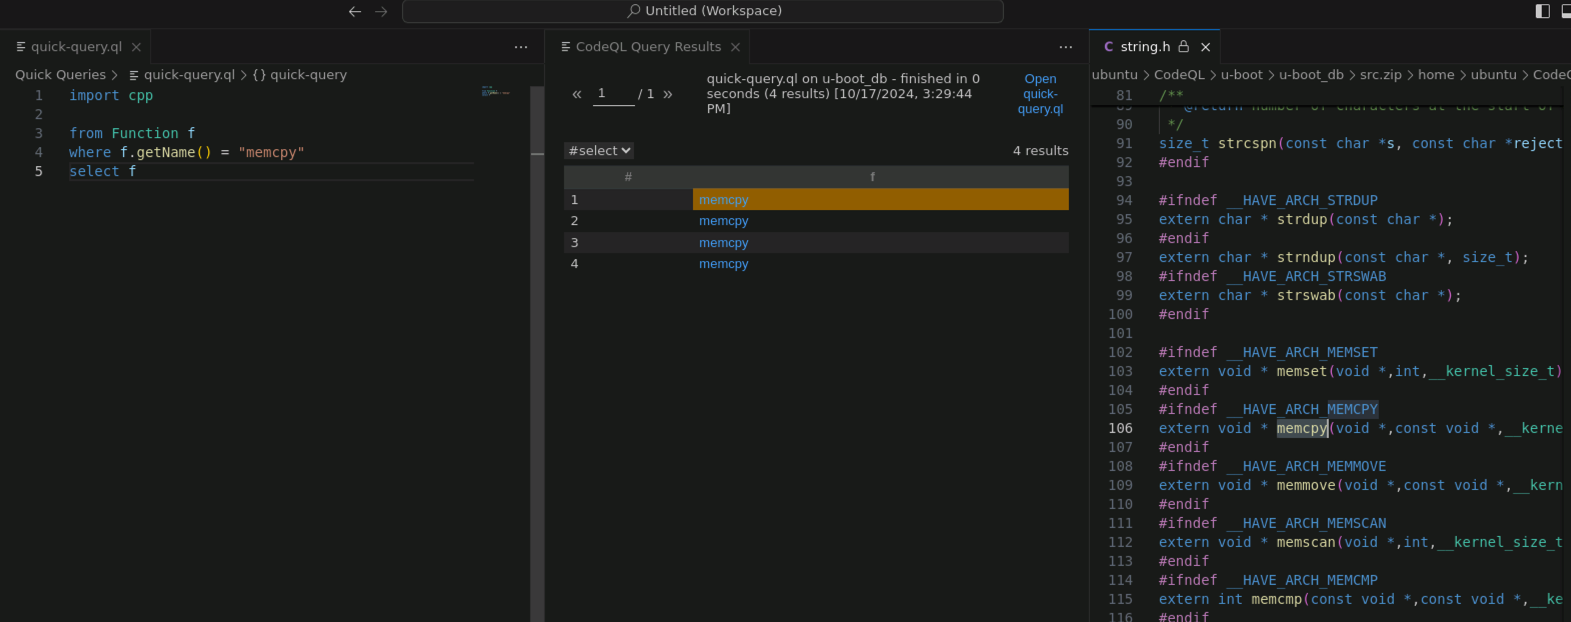Click the C file icon on string.h tab
The image size is (1571, 622).
click(1108, 47)
